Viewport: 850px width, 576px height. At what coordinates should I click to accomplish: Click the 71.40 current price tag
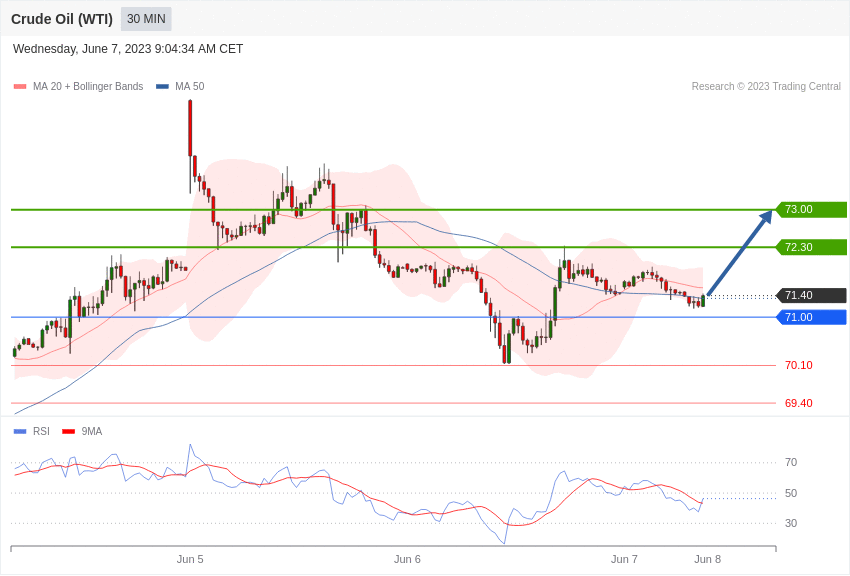pos(811,295)
